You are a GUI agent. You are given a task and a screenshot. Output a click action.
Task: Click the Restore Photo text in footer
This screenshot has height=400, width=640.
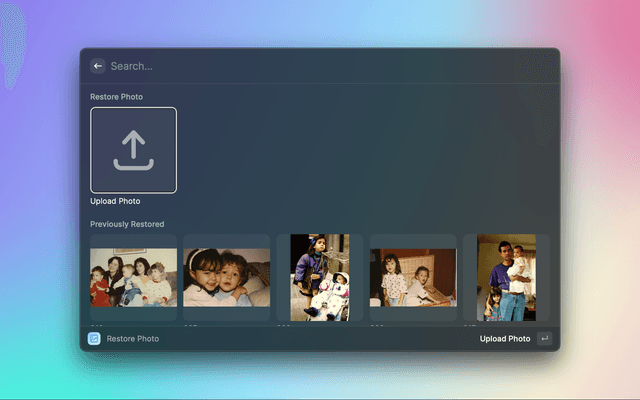pos(132,339)
